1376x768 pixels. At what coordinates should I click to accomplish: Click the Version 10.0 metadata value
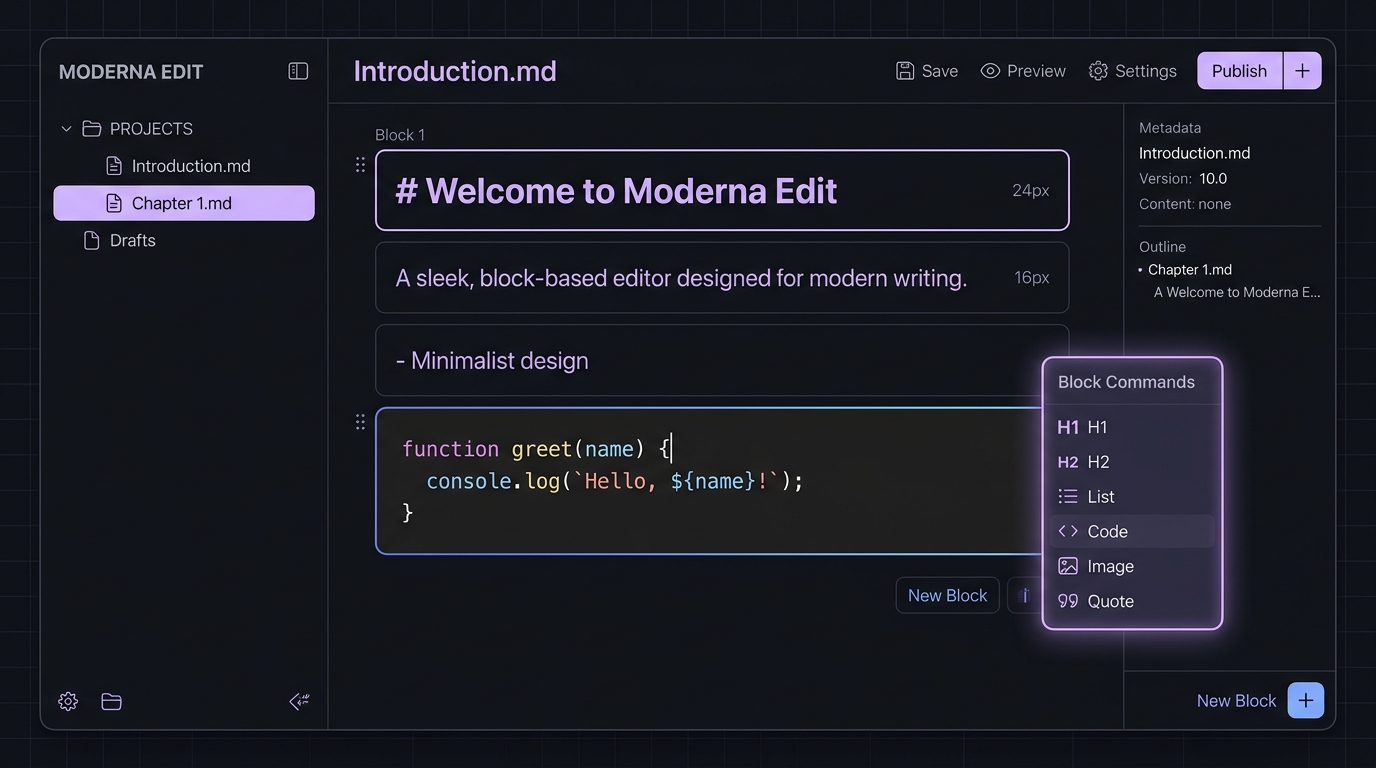(1213, 178)
